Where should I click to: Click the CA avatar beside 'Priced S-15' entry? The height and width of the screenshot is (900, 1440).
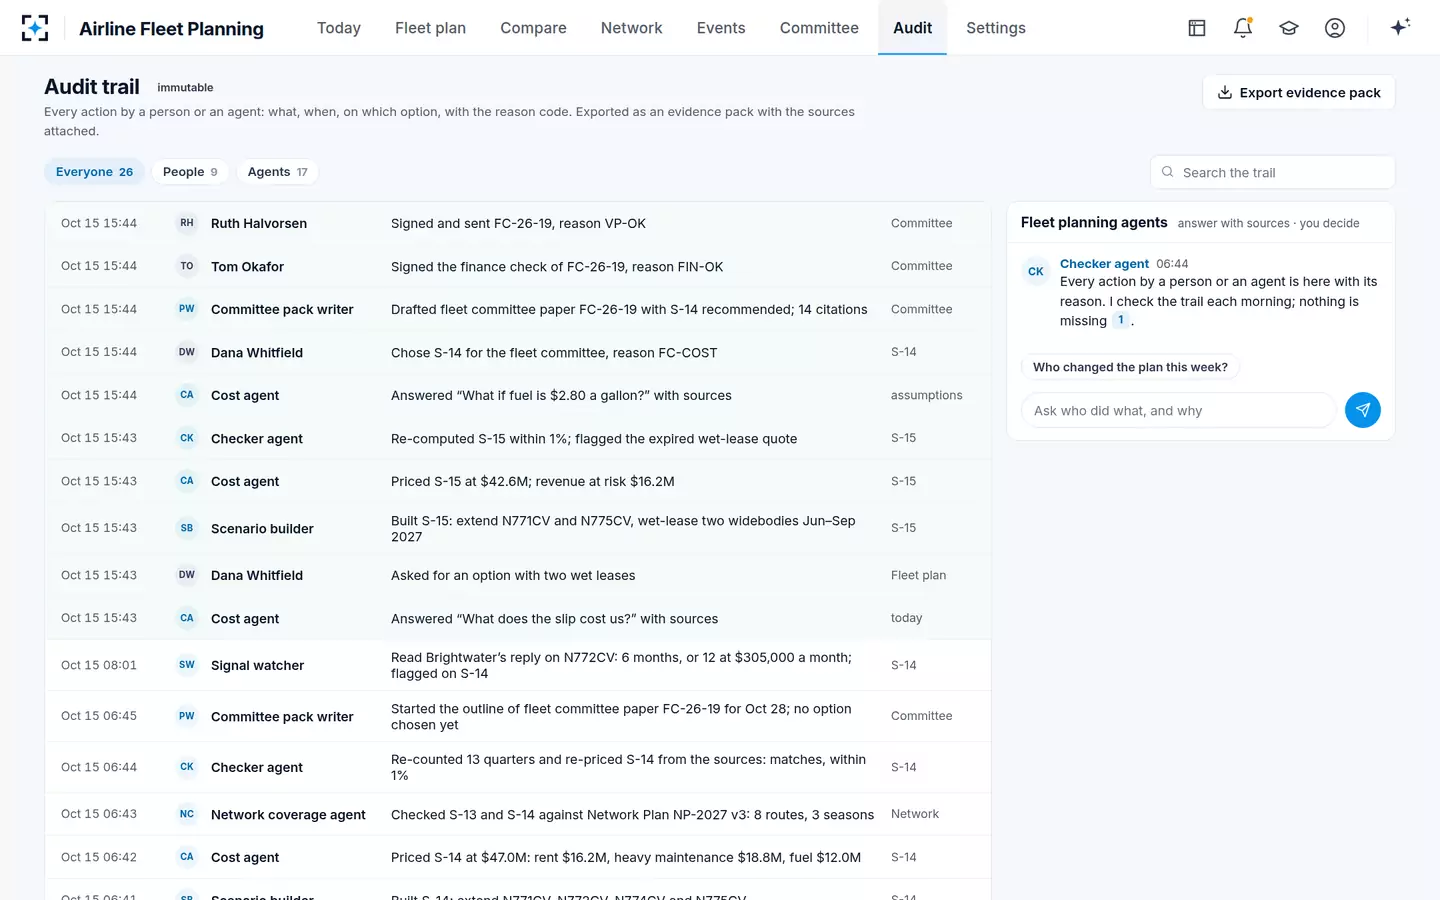187,481
